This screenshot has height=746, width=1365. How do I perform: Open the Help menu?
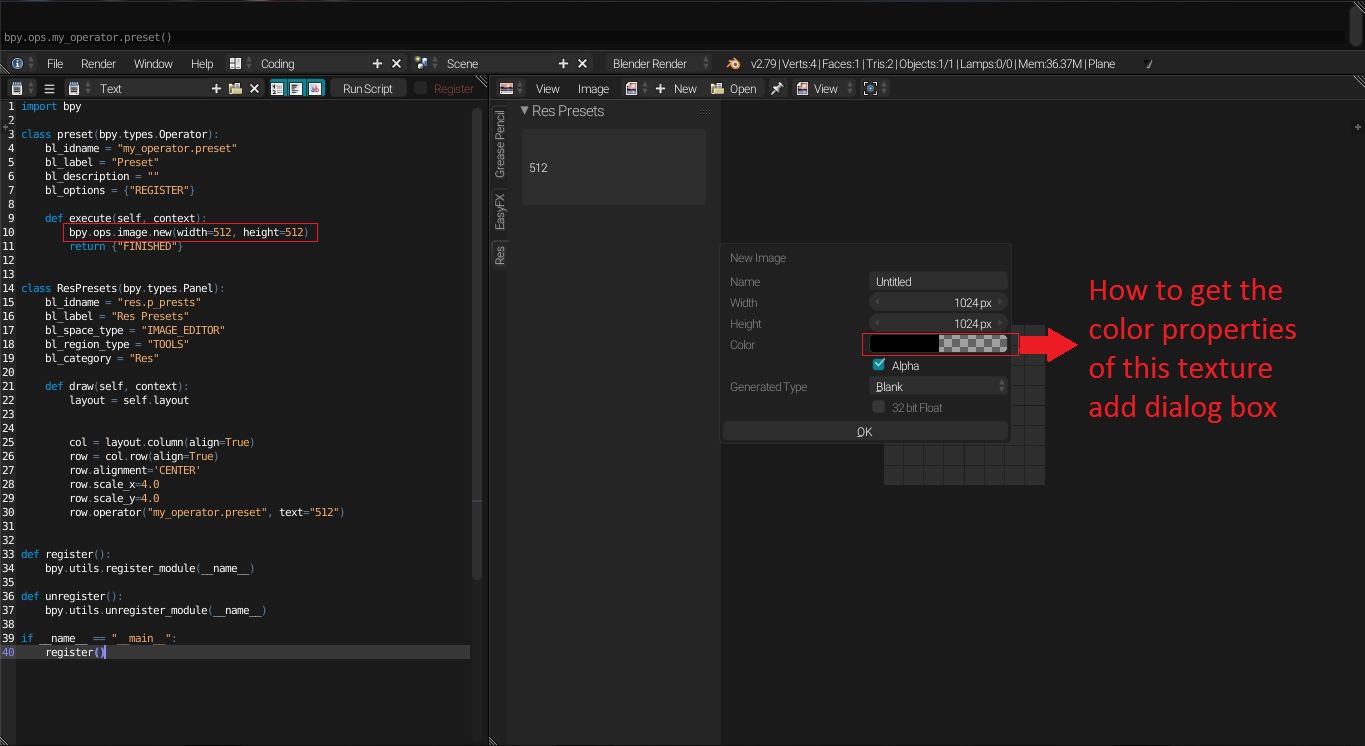point(202,63)
